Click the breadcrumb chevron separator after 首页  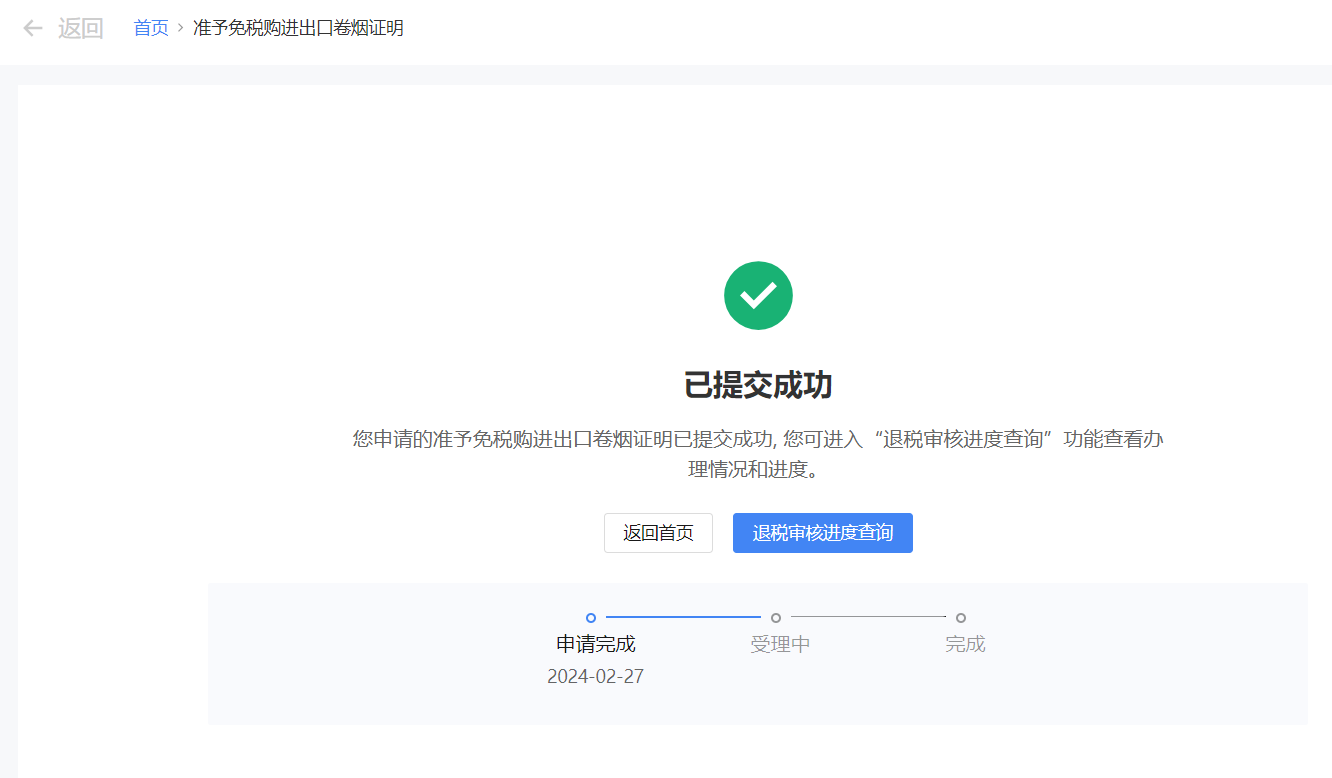click(x=181, y=28)
